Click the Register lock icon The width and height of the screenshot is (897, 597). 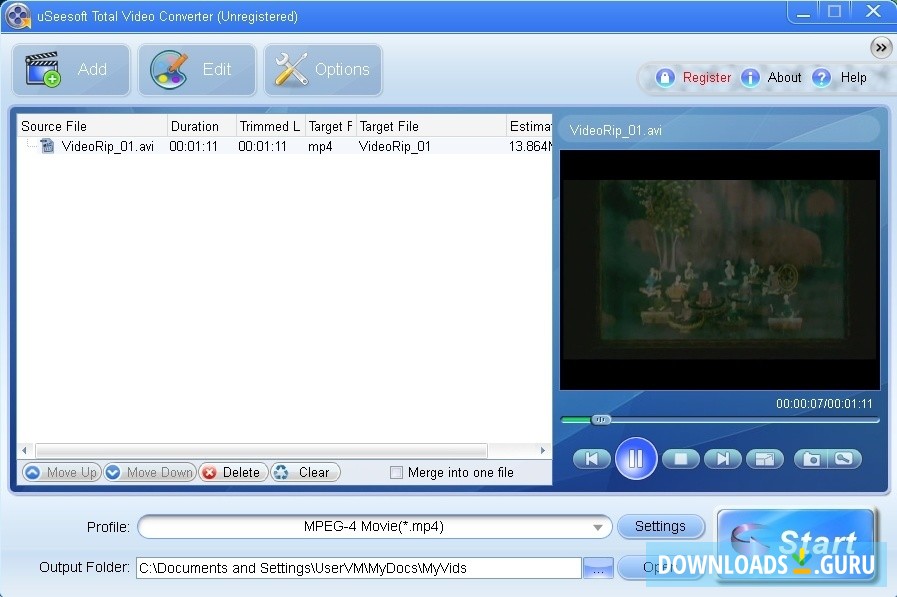pos(665,77)
